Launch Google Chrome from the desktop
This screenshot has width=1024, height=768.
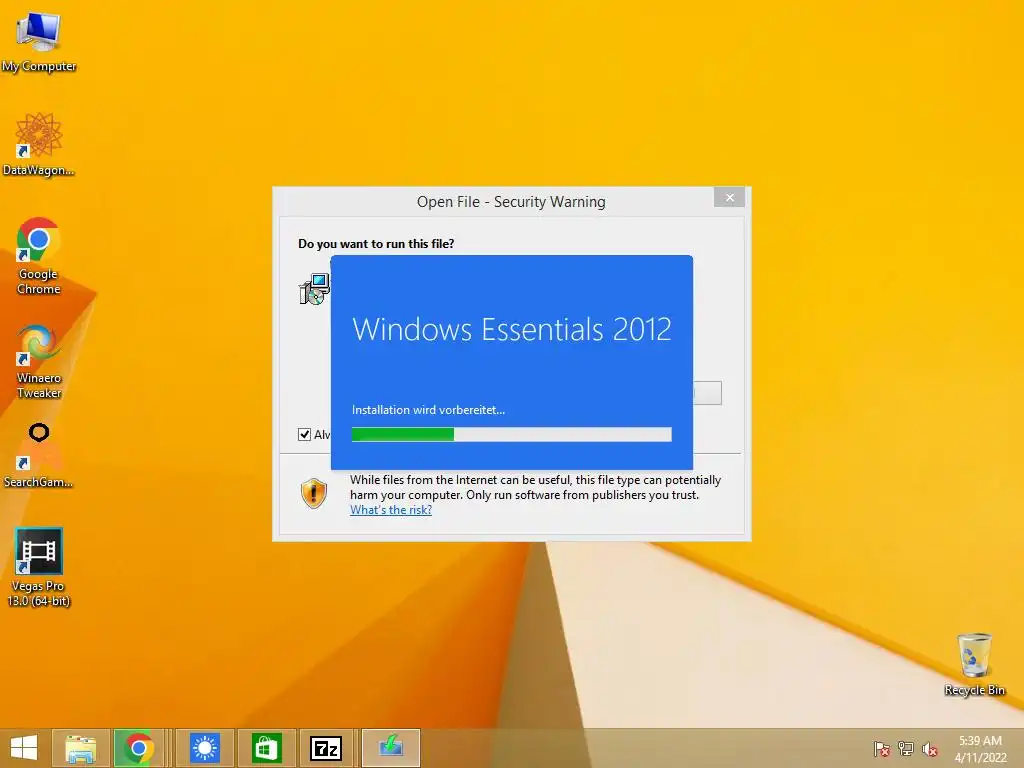tap(39, 255)
